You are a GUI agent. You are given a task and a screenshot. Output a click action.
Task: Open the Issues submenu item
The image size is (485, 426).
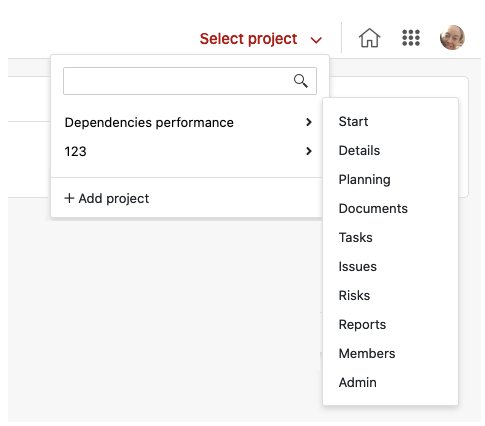[x=357, y=267]
